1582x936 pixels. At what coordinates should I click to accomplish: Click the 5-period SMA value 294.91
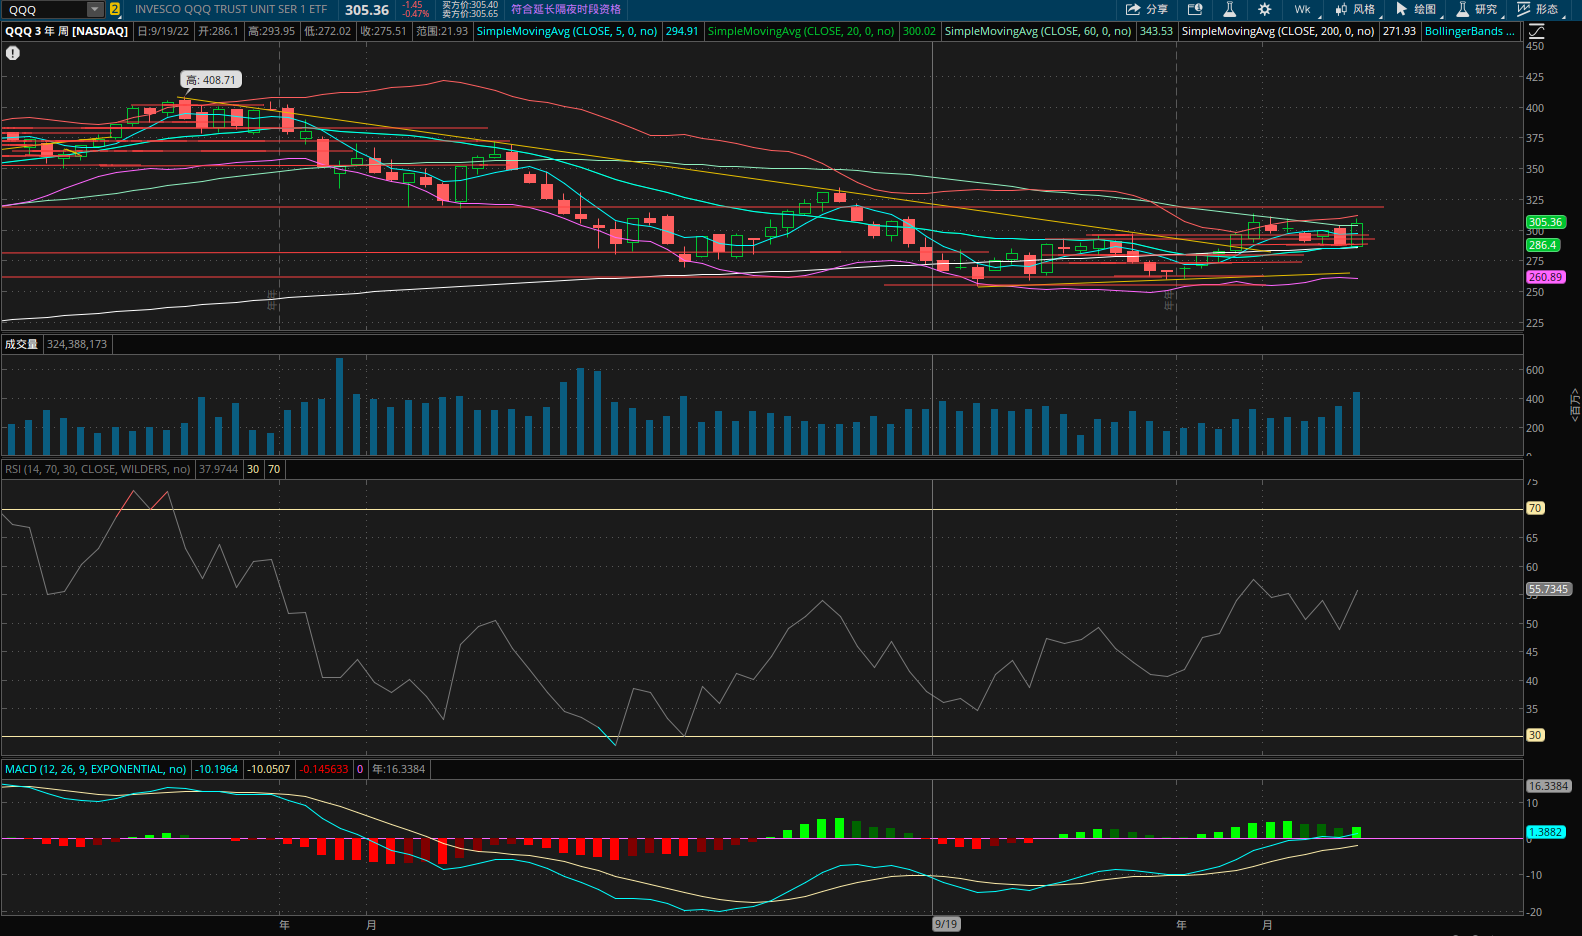point(682,31)
